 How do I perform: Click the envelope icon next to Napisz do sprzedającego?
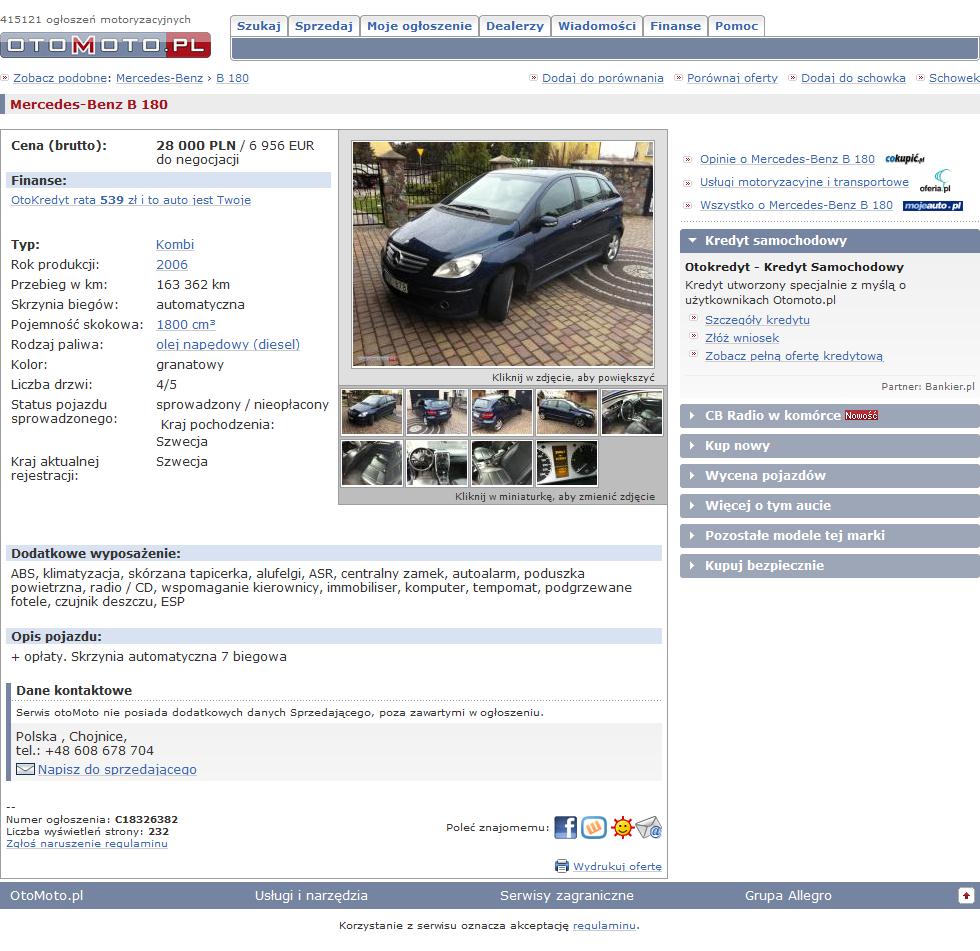pyautogui.click(x=25, y=769)
